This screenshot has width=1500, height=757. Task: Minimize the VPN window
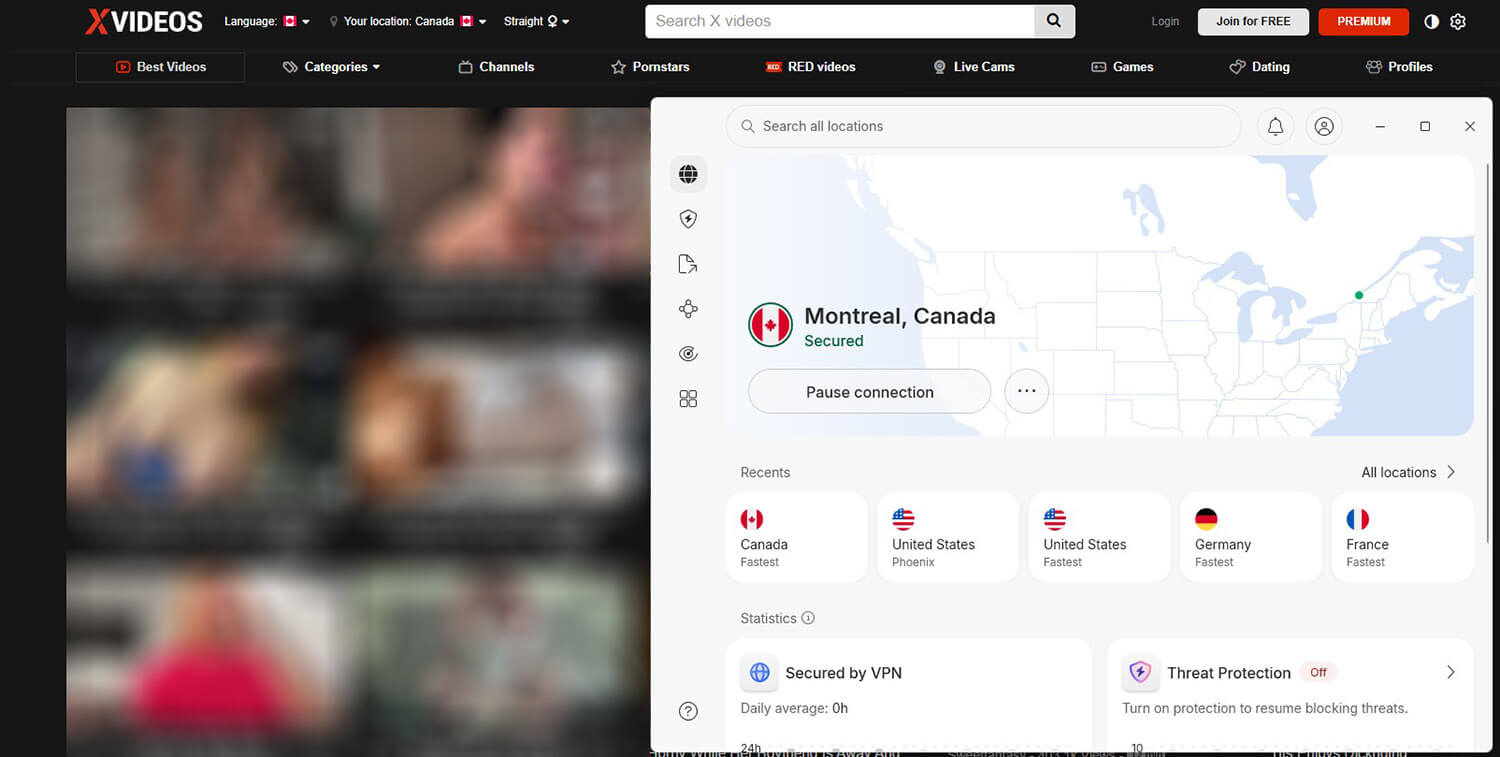[x=1380, y=126]
